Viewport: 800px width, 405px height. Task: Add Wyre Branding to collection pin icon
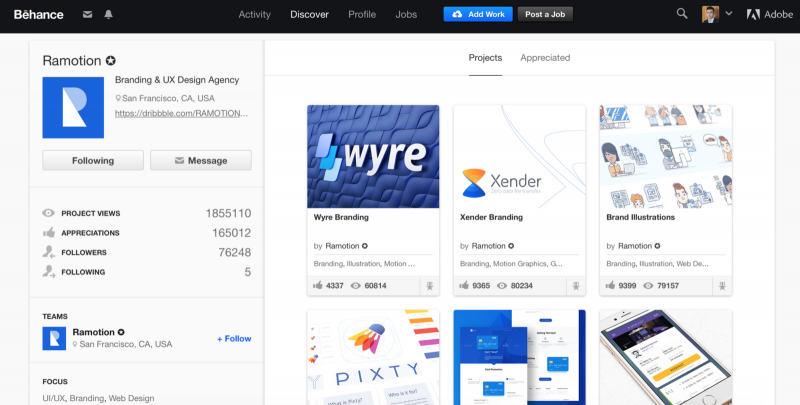tap(430, 286)
